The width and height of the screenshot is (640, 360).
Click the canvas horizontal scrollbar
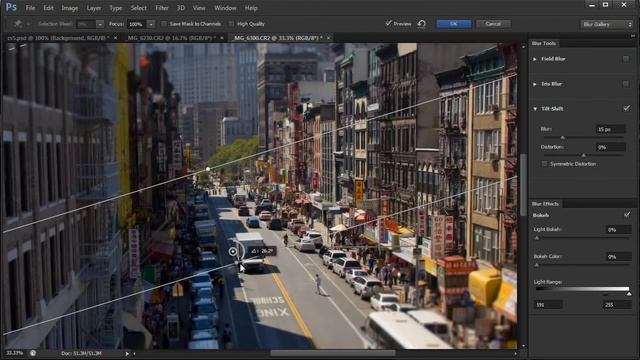click(x=332, y=353)
